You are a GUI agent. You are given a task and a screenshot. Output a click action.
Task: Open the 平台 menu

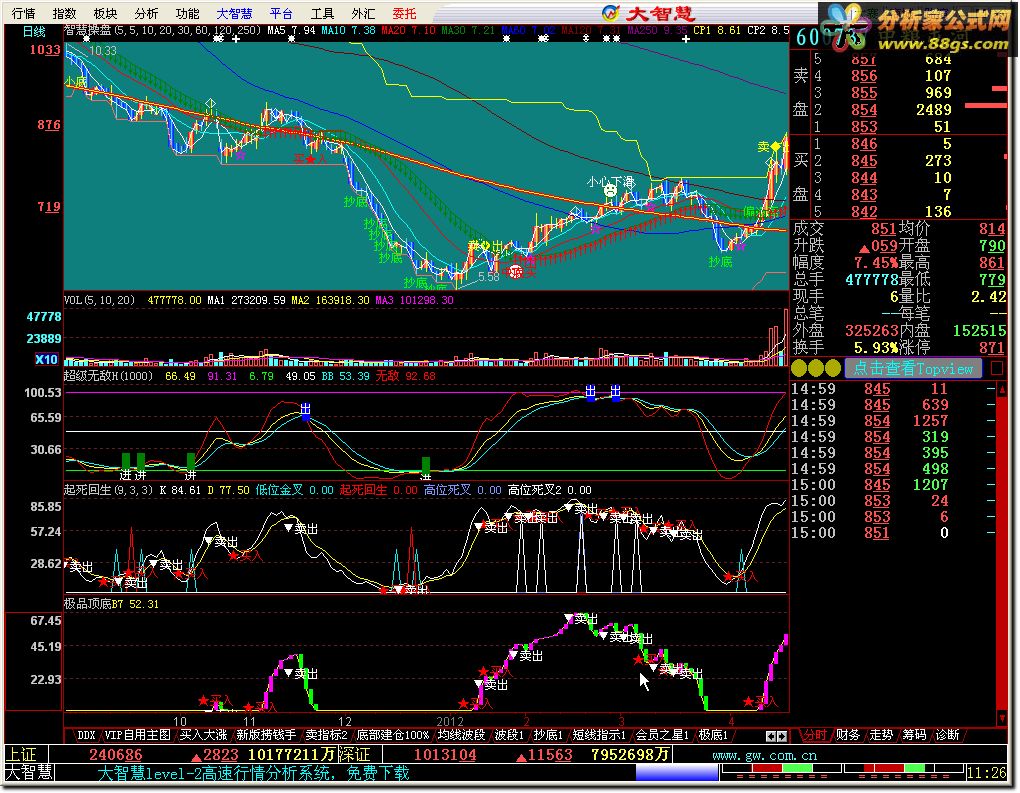click(281, 14)
